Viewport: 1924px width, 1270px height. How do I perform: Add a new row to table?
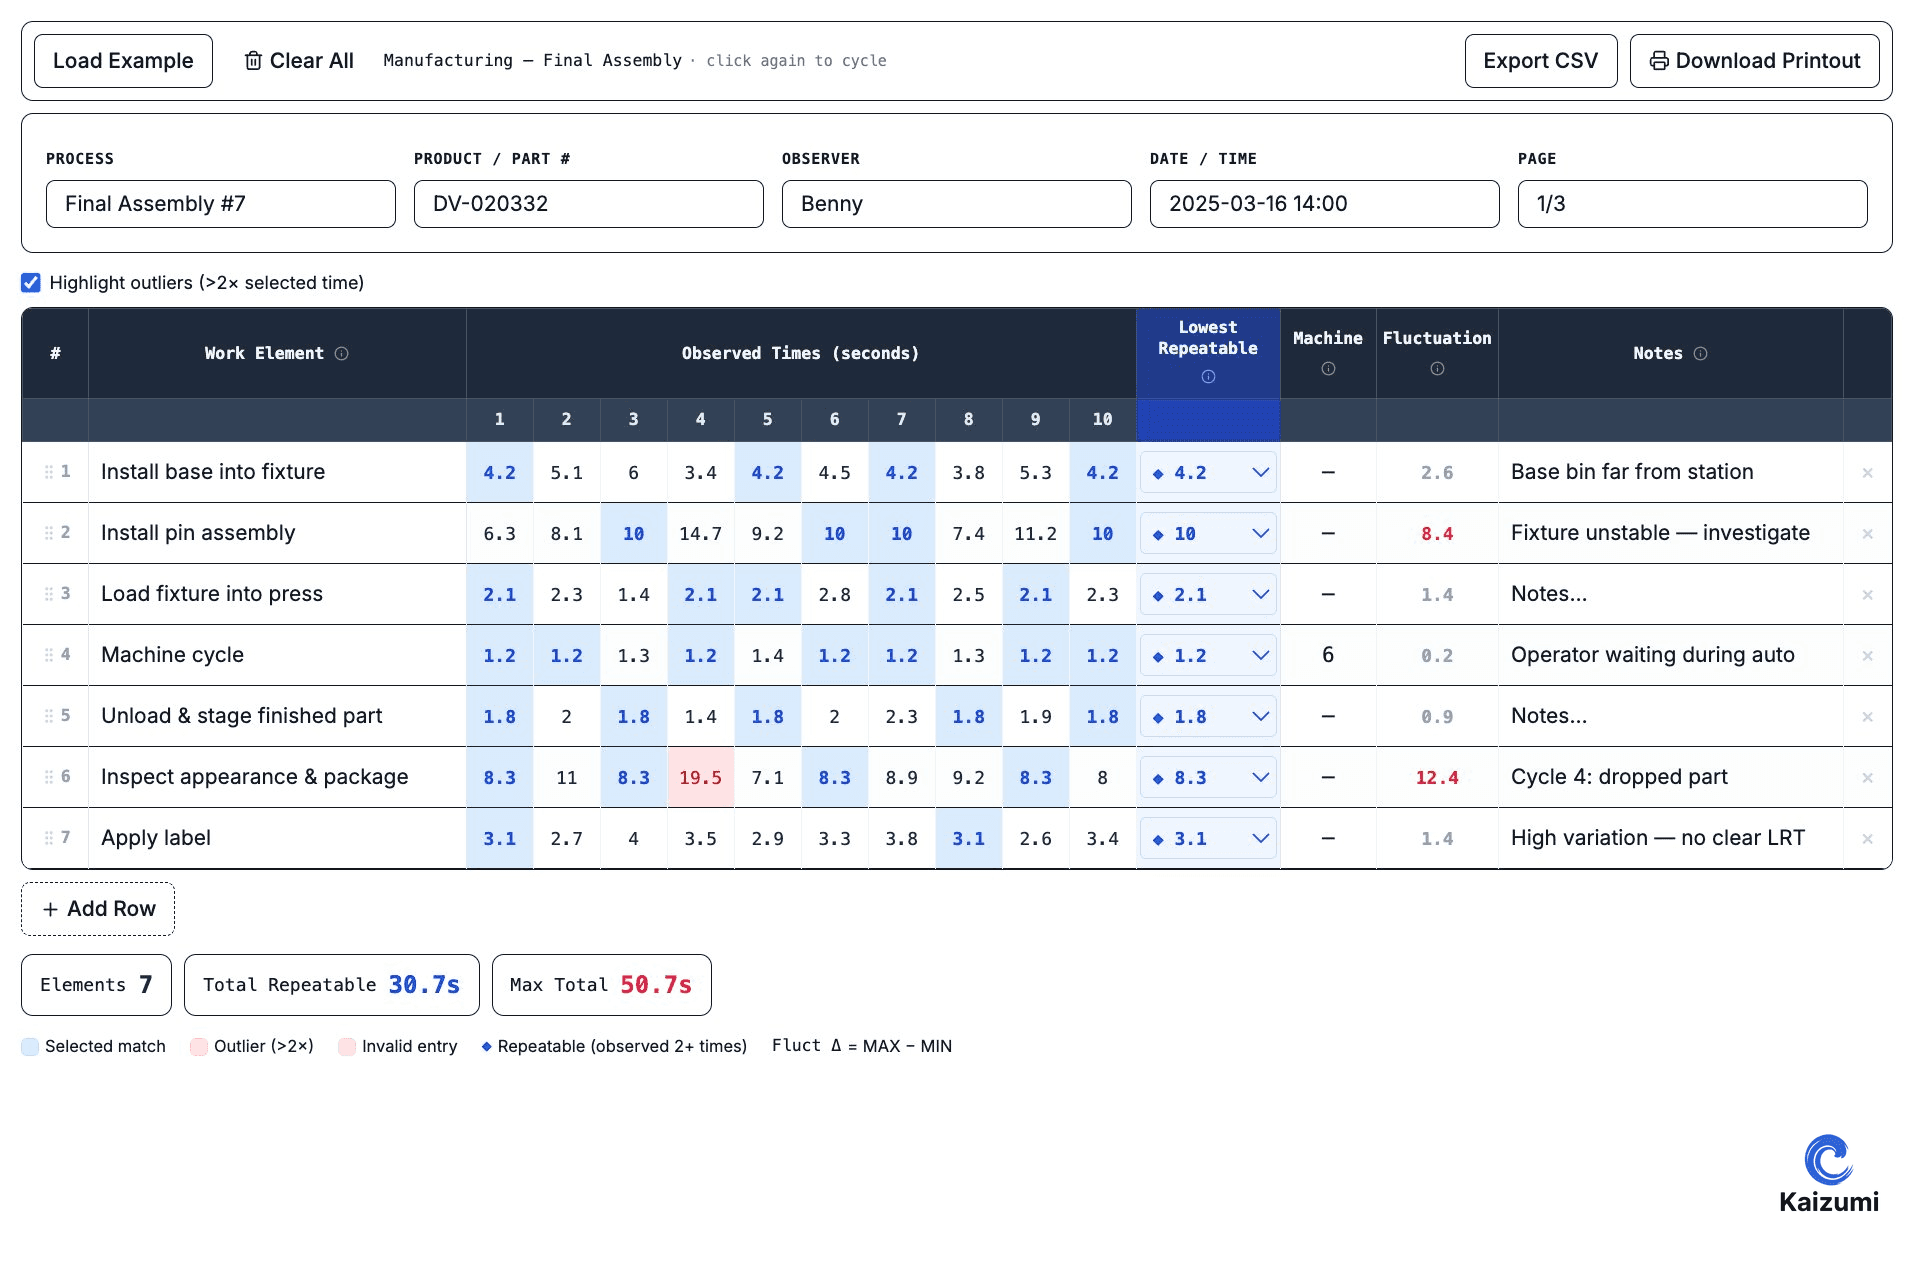point(98,909)
